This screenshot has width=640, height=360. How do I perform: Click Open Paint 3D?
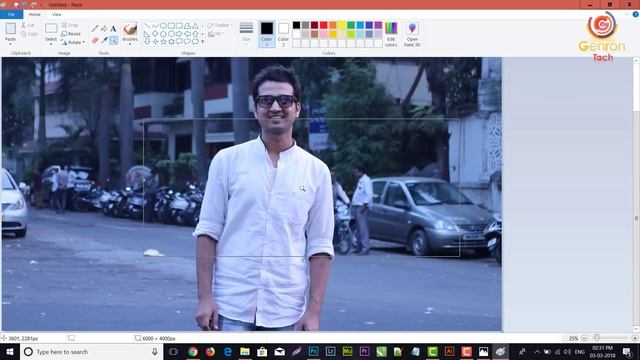(x=412, y=34)
